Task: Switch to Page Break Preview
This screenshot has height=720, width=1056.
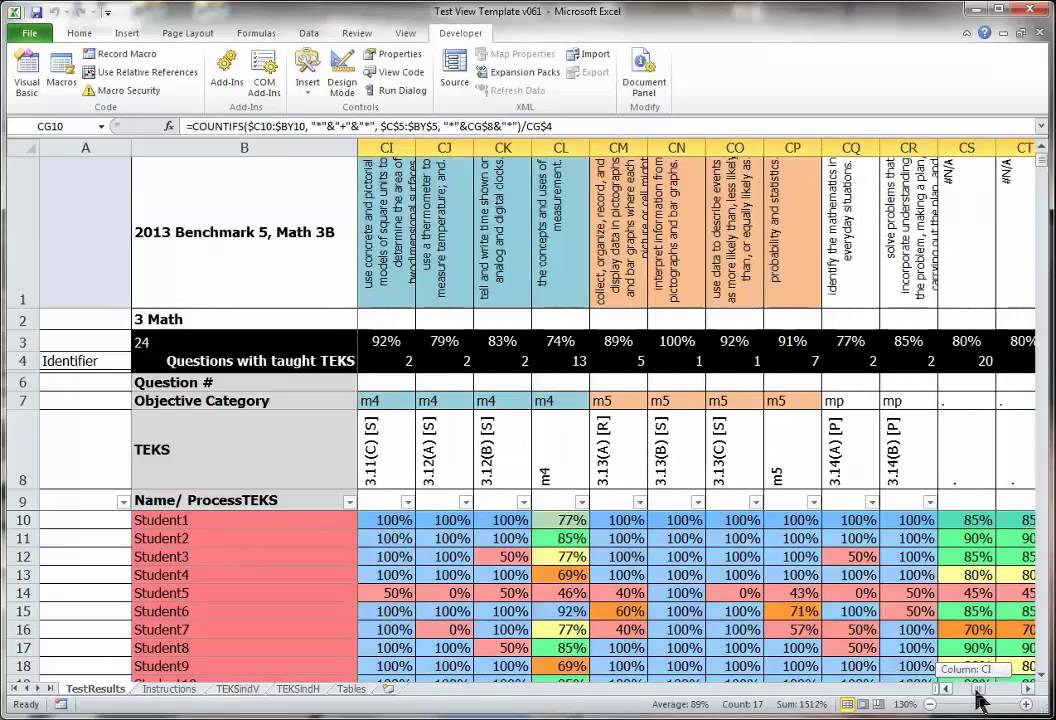Action: 878,705
